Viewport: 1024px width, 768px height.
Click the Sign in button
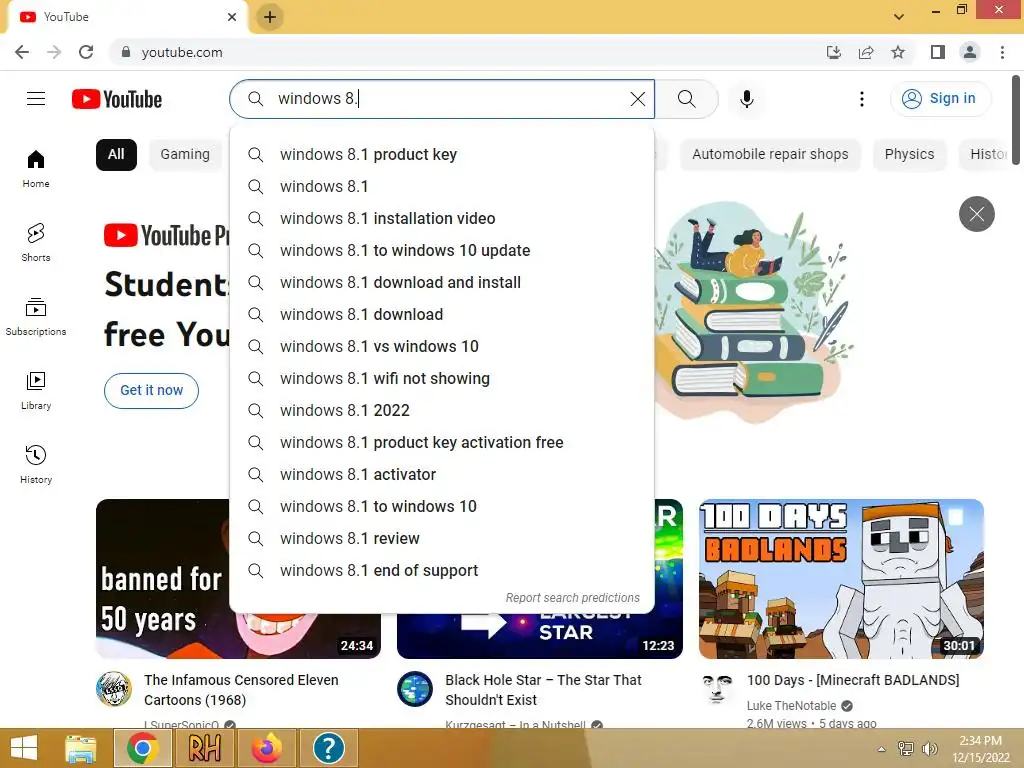(939, 99)
